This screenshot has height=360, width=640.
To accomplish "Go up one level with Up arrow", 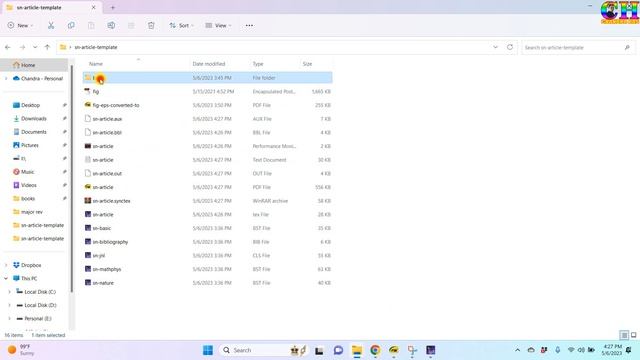I will (47, 47).
